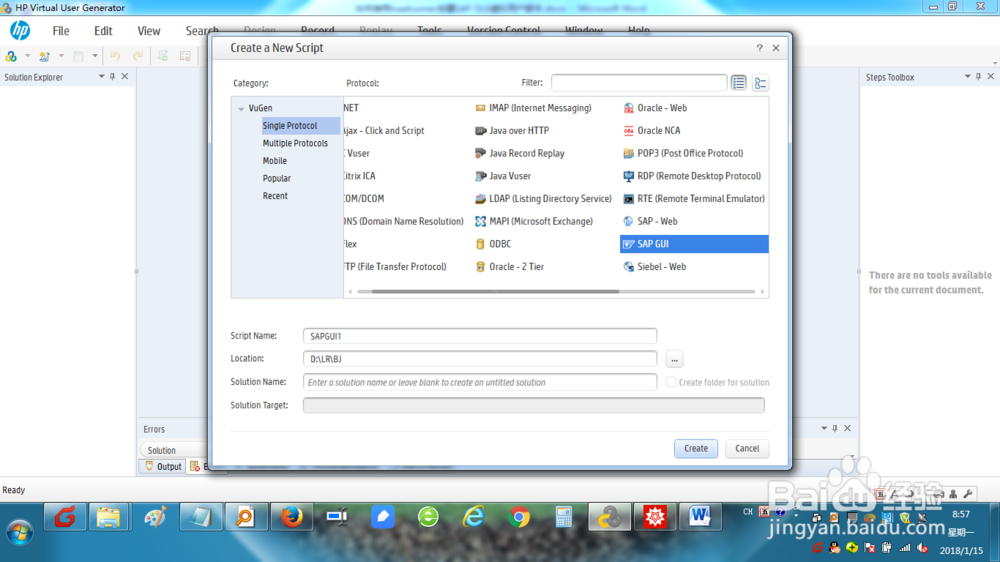Select the highlighted SAP GUI protocol

[694, 244]
